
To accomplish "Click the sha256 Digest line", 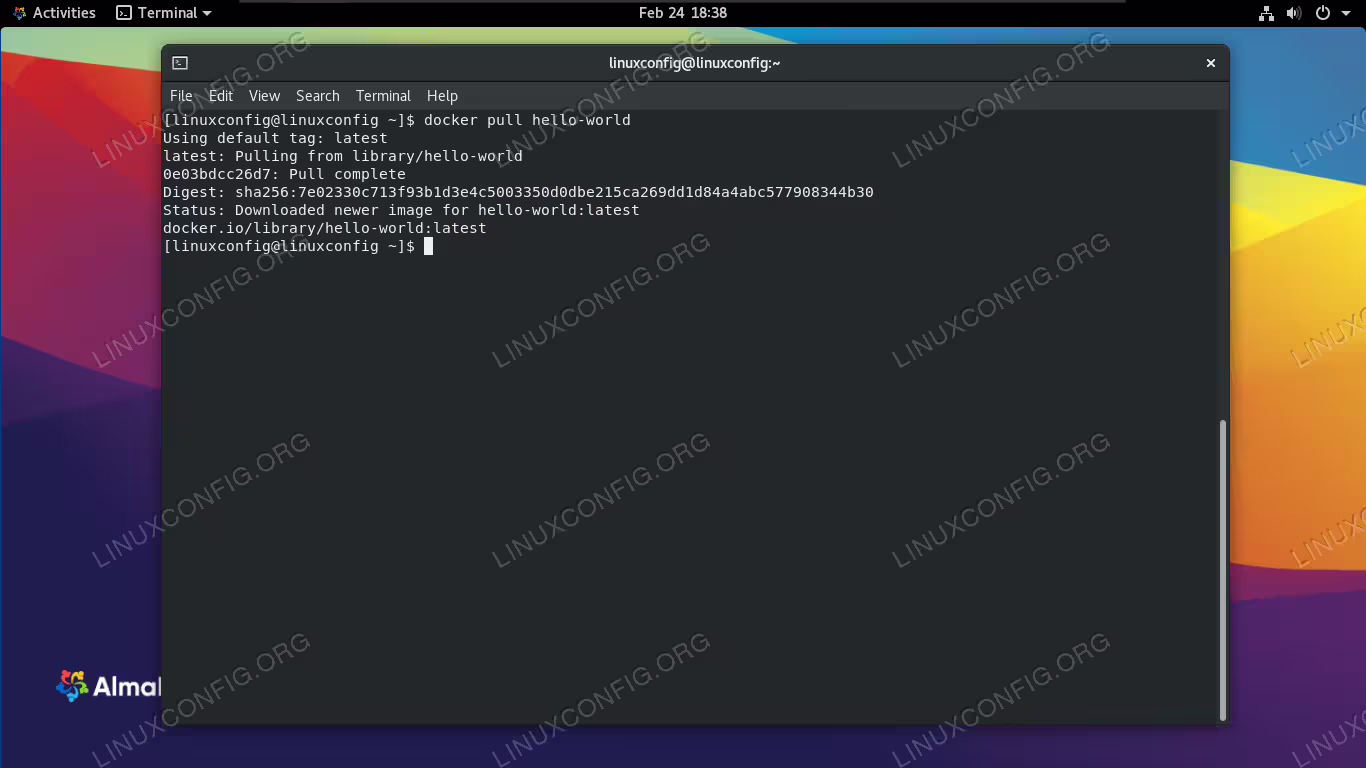I will click(x=518, y=192).
